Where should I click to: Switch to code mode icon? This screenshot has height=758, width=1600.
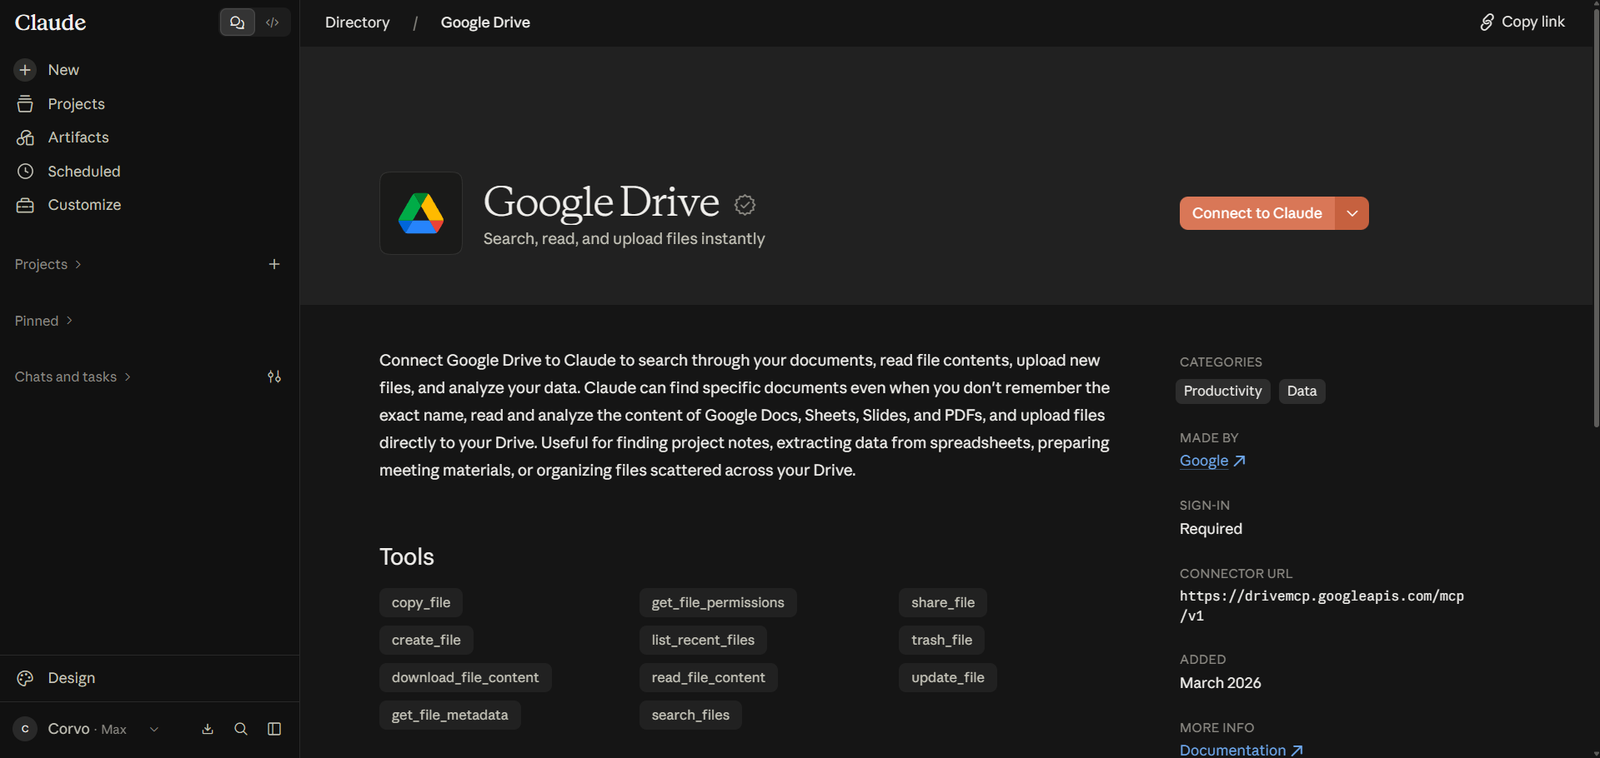(272, 22)
